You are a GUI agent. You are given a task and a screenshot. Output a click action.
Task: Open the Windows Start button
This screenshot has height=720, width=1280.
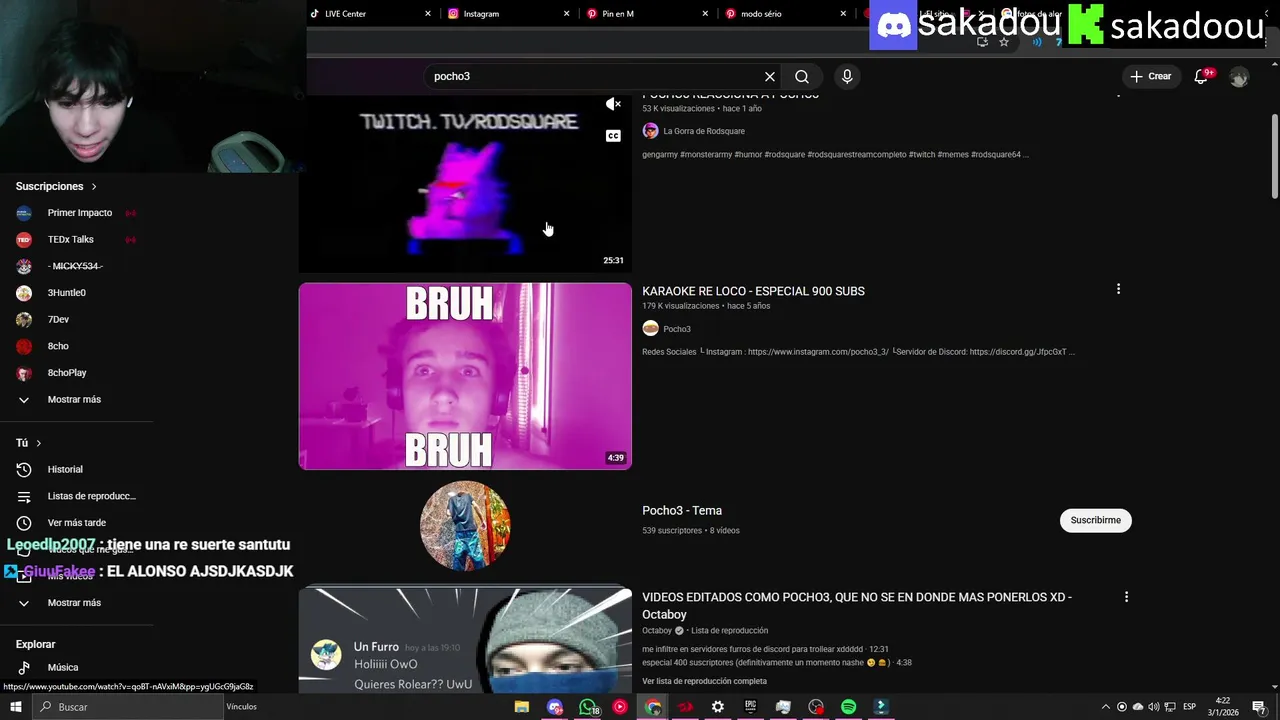pos(15,707)
